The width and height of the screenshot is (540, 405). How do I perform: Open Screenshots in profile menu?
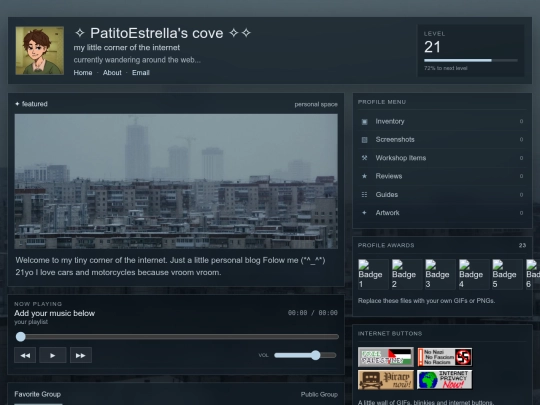point(442,139)
